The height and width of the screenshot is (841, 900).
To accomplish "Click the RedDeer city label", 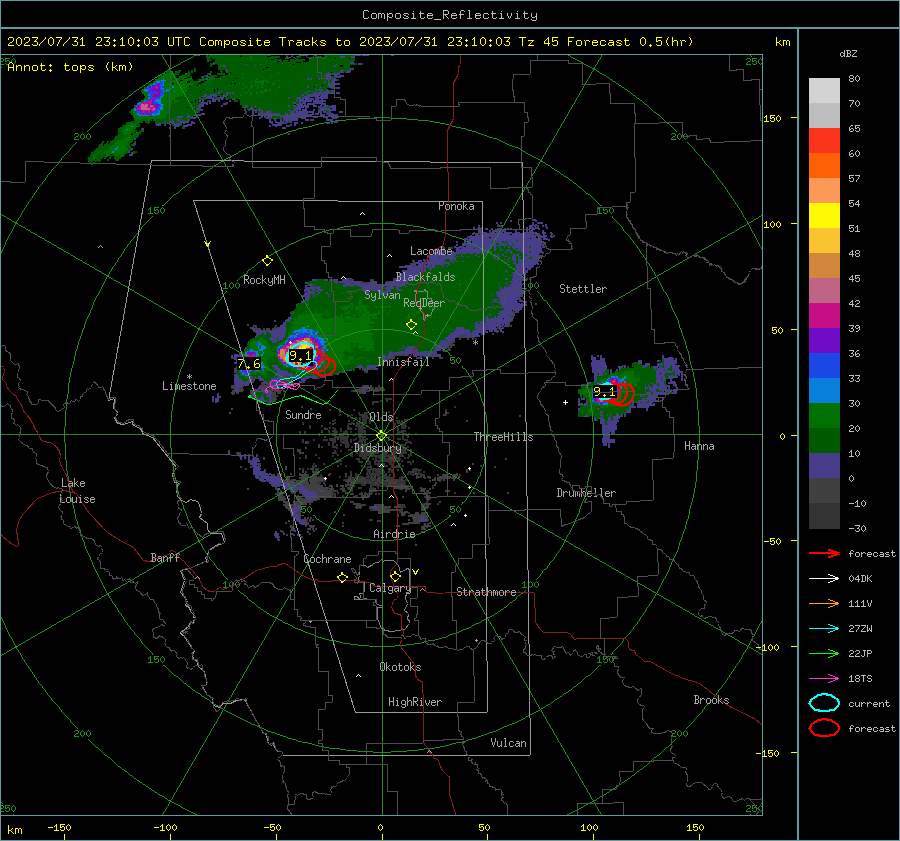I will coord(424,303).
